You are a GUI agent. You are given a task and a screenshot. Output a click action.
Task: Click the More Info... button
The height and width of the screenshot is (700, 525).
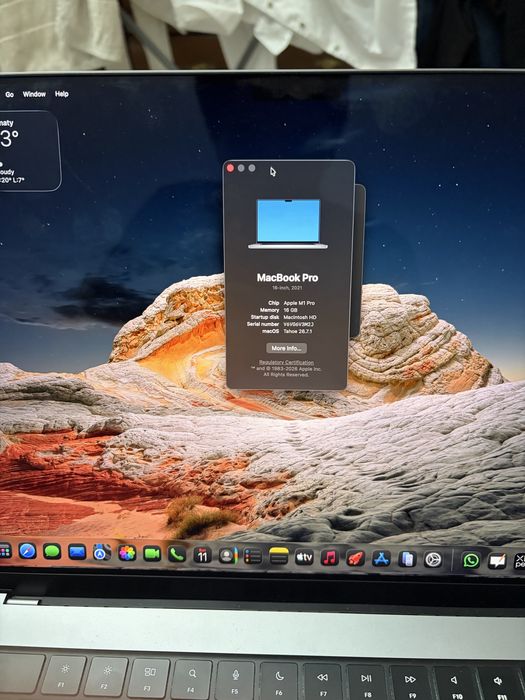click(x=286, y=348)
